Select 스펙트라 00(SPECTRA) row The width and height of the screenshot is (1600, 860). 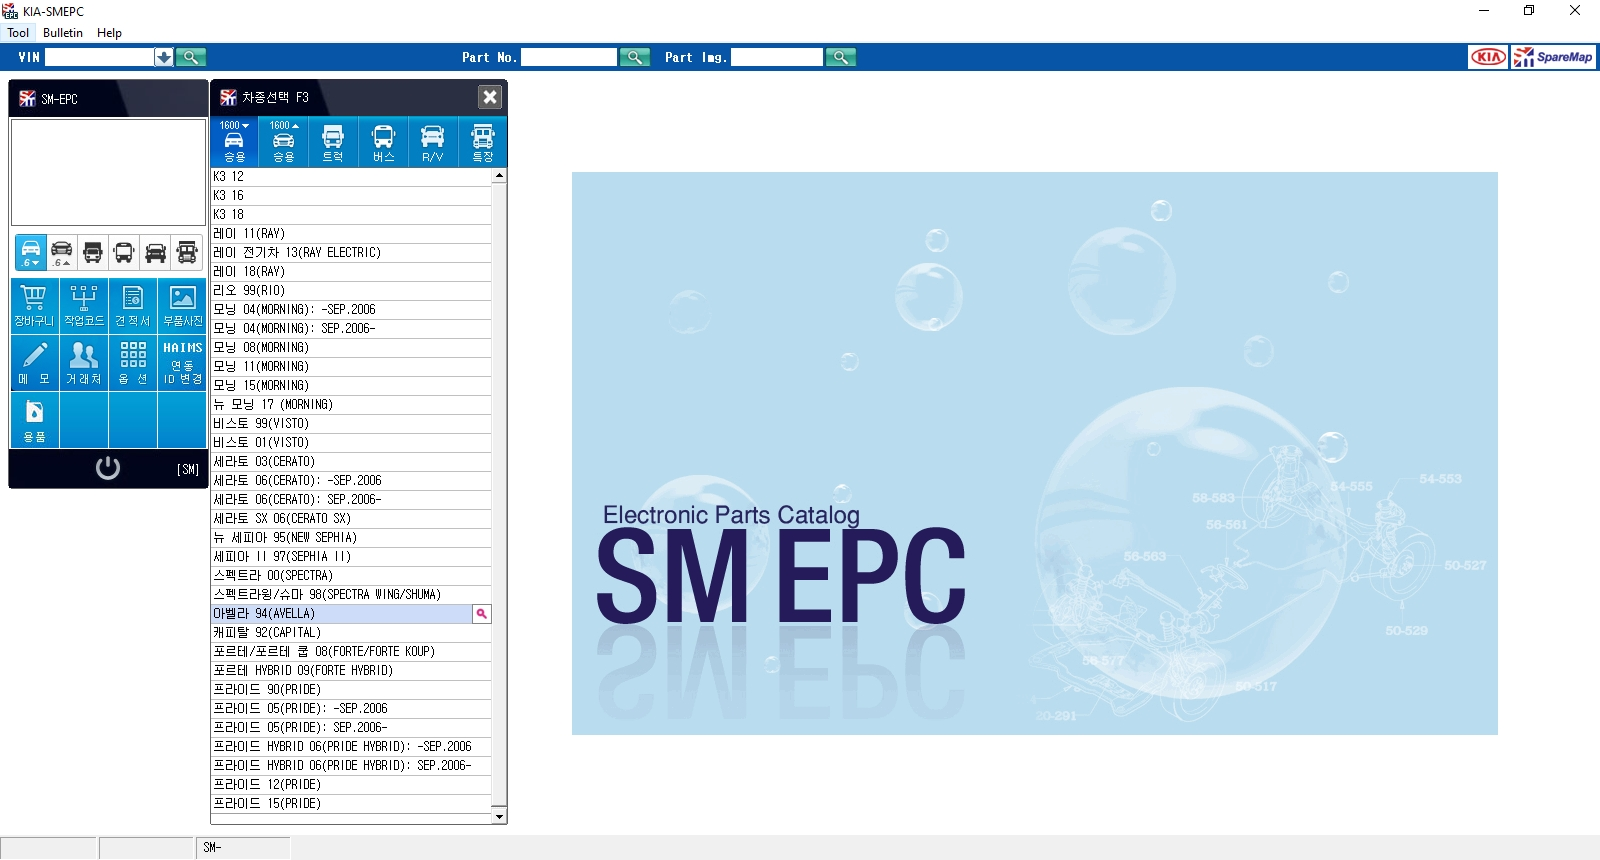[351, 575]
